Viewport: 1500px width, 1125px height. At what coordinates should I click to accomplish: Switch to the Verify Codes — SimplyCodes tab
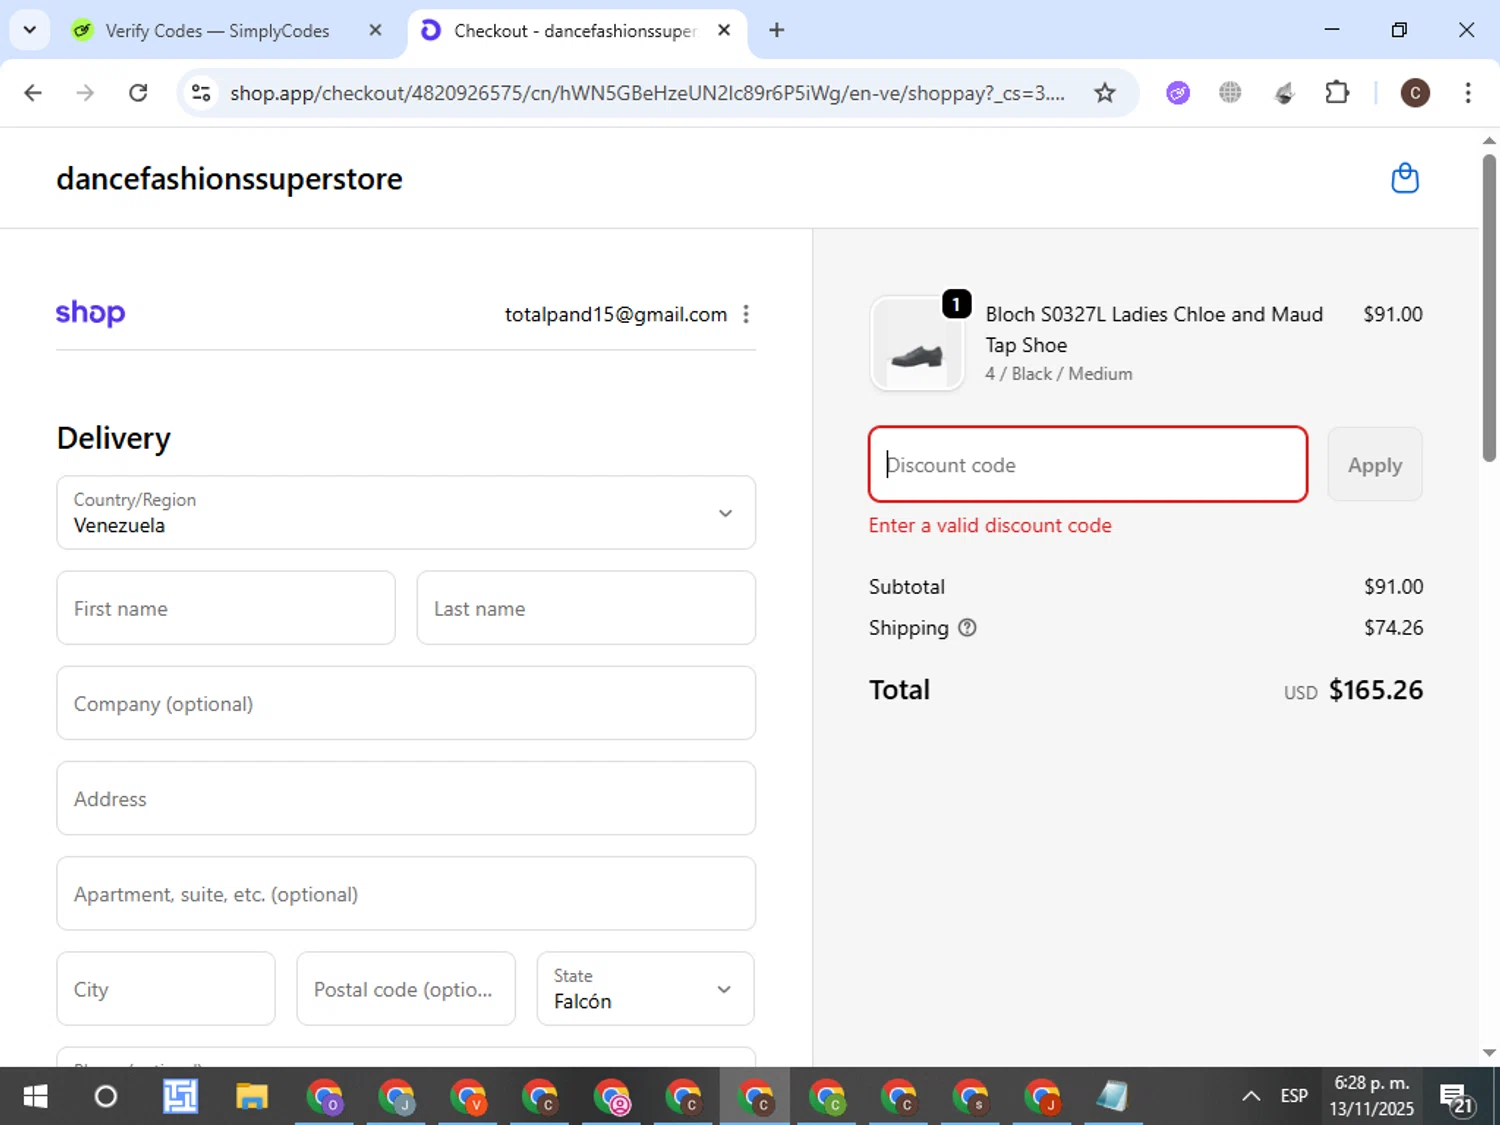[216, 31]
